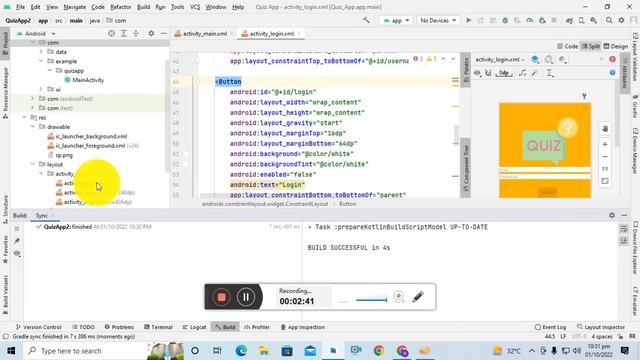Open Layout Inspector
640x360 pixels.
(x=600, y=327)
